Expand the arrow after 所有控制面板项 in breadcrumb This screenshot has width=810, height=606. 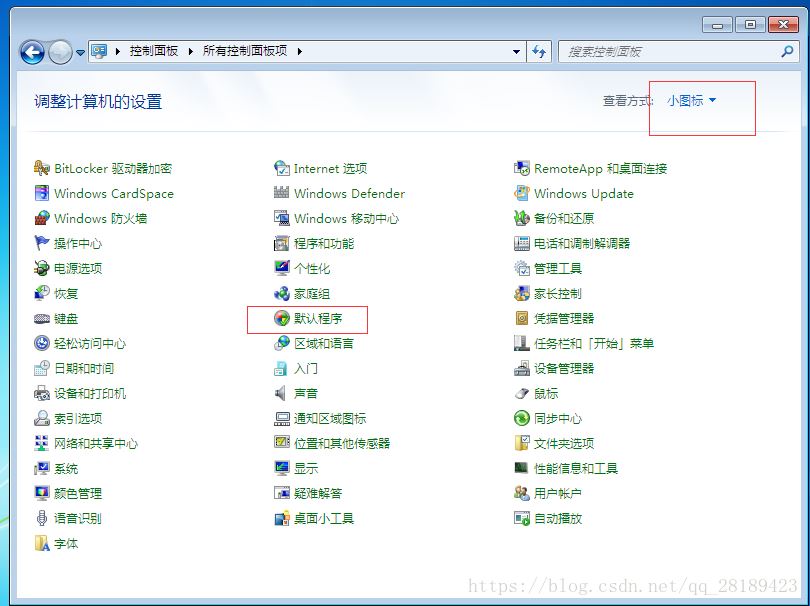pyautogui.click(x=300, y=51)
